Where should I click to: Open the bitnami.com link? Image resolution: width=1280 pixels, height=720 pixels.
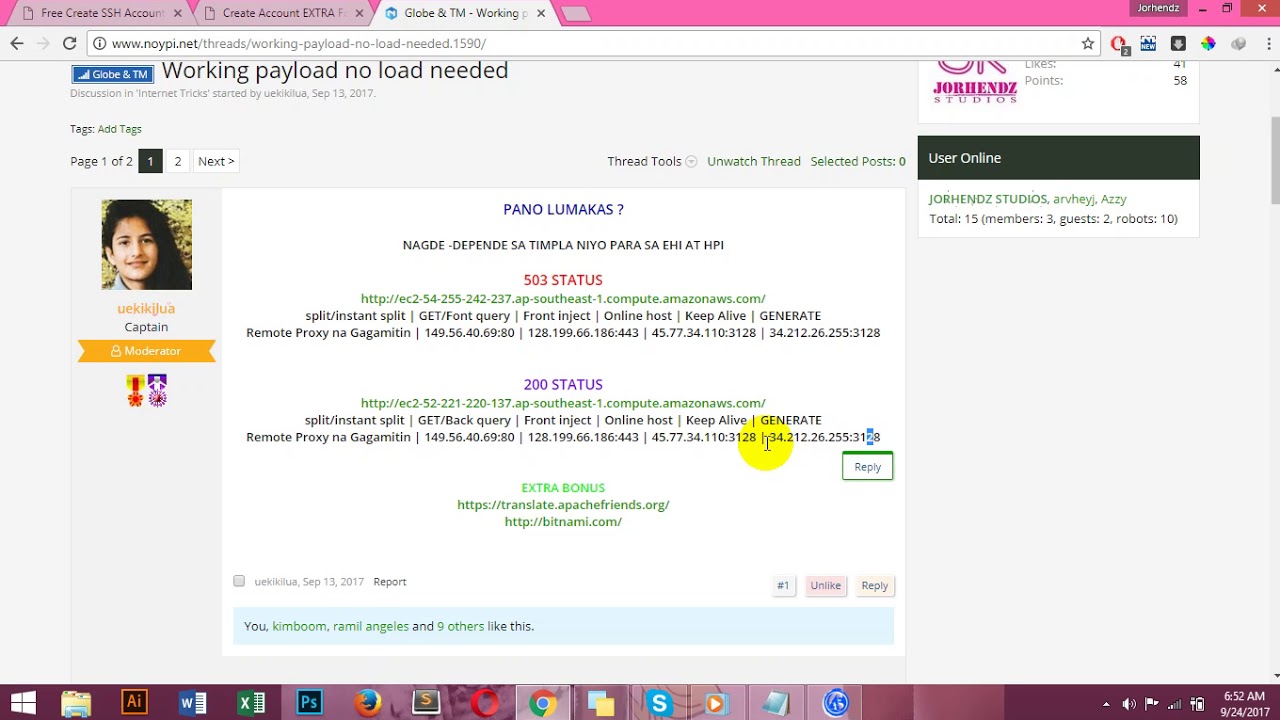pos(563,522)
